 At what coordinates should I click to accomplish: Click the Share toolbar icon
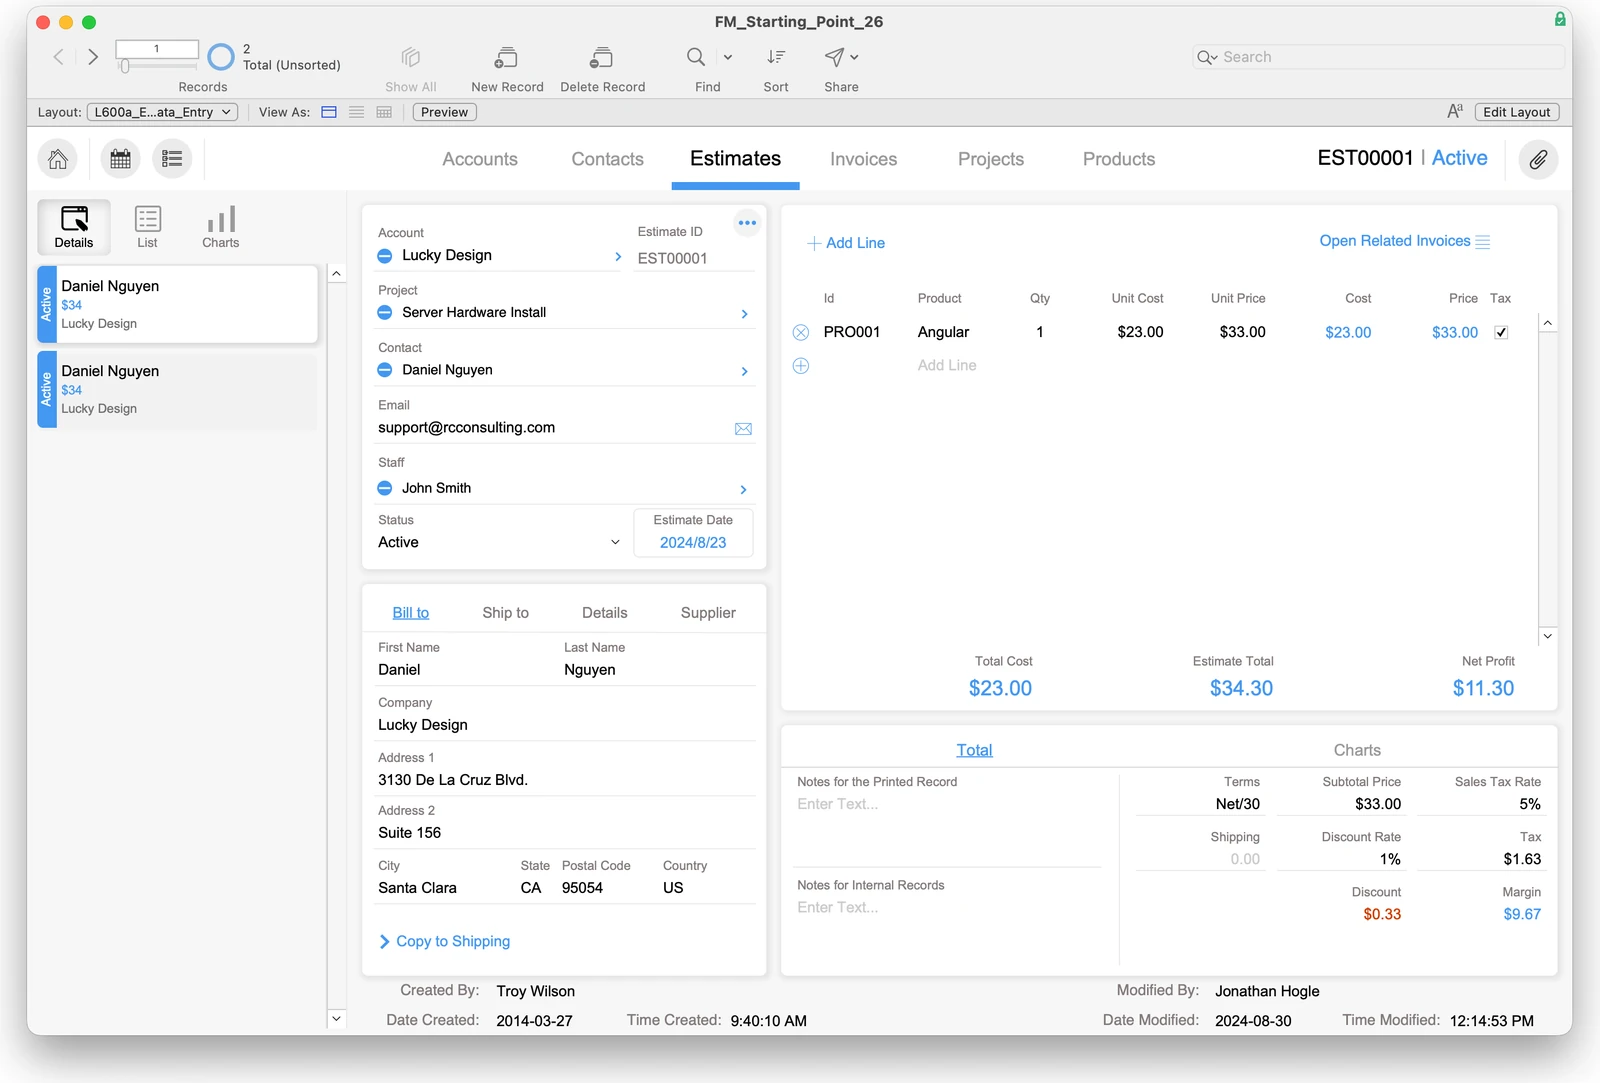tap(835, 57)
